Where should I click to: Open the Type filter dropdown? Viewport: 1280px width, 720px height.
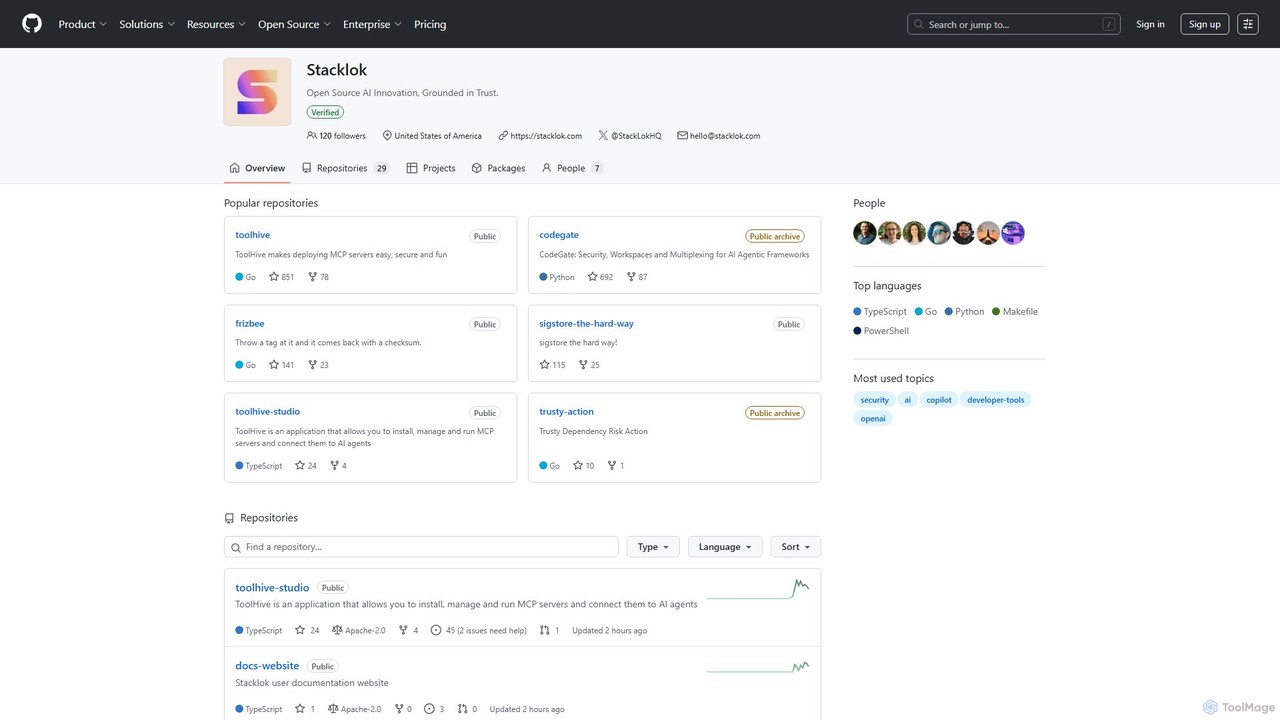pos(653,547)
